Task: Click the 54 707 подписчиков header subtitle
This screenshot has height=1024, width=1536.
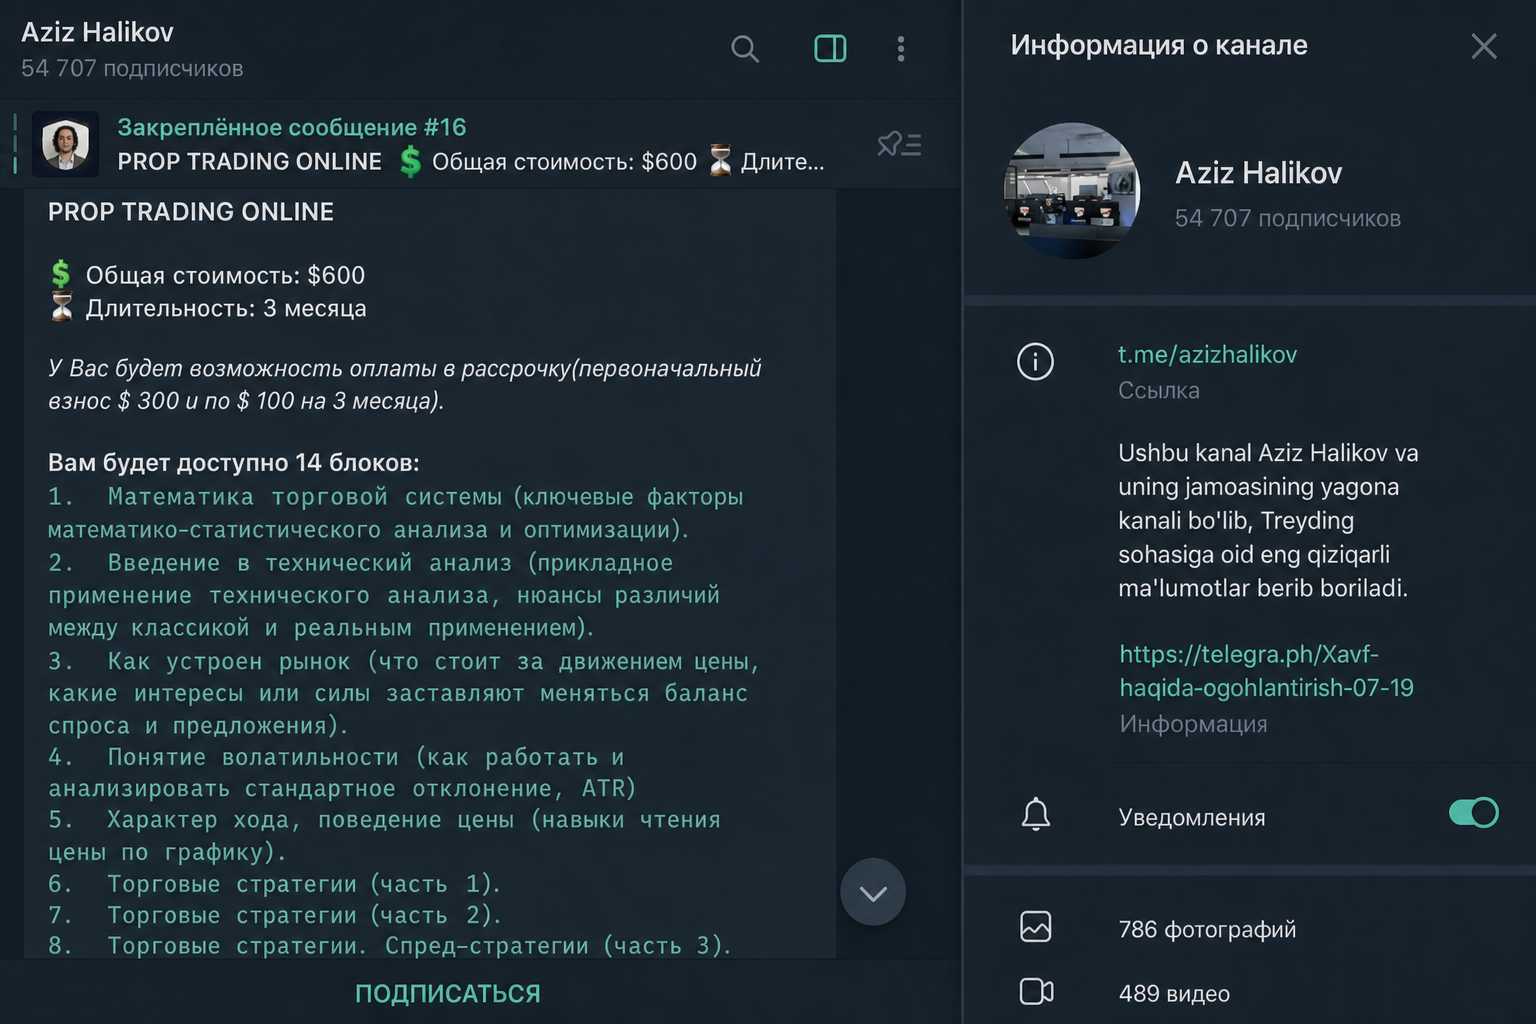Action: point(132,69)
